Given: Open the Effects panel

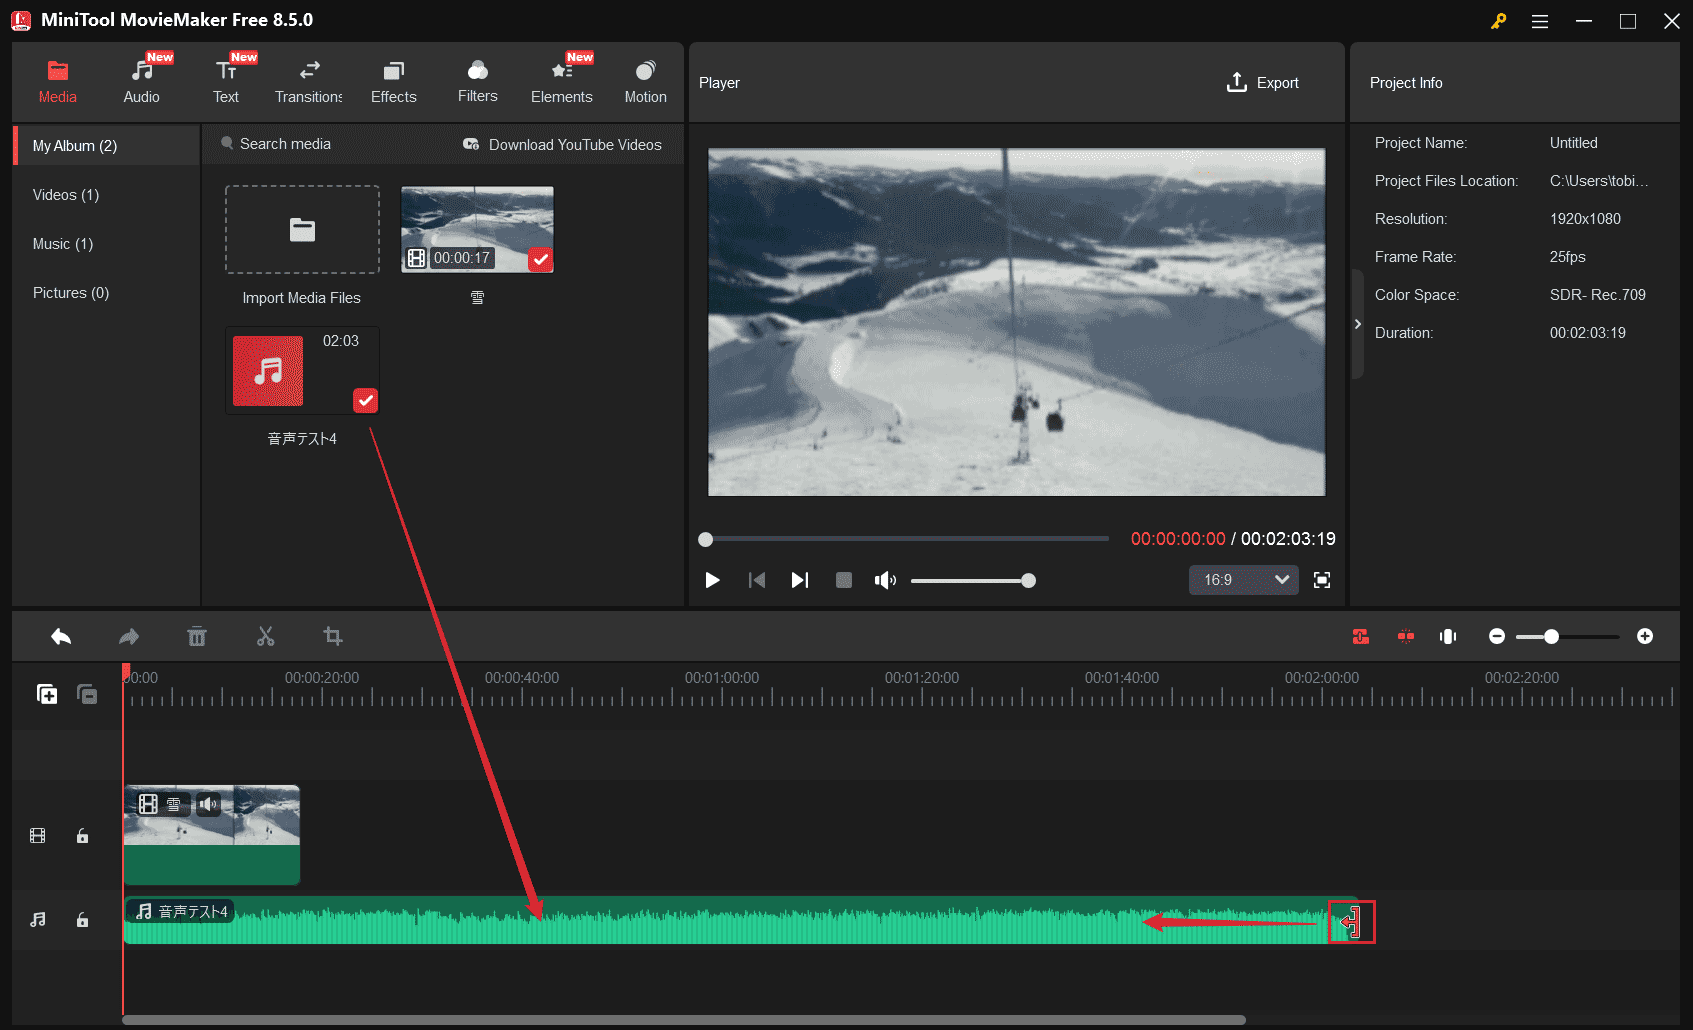Looking at the screenshot, I should (x=392, y=80).
